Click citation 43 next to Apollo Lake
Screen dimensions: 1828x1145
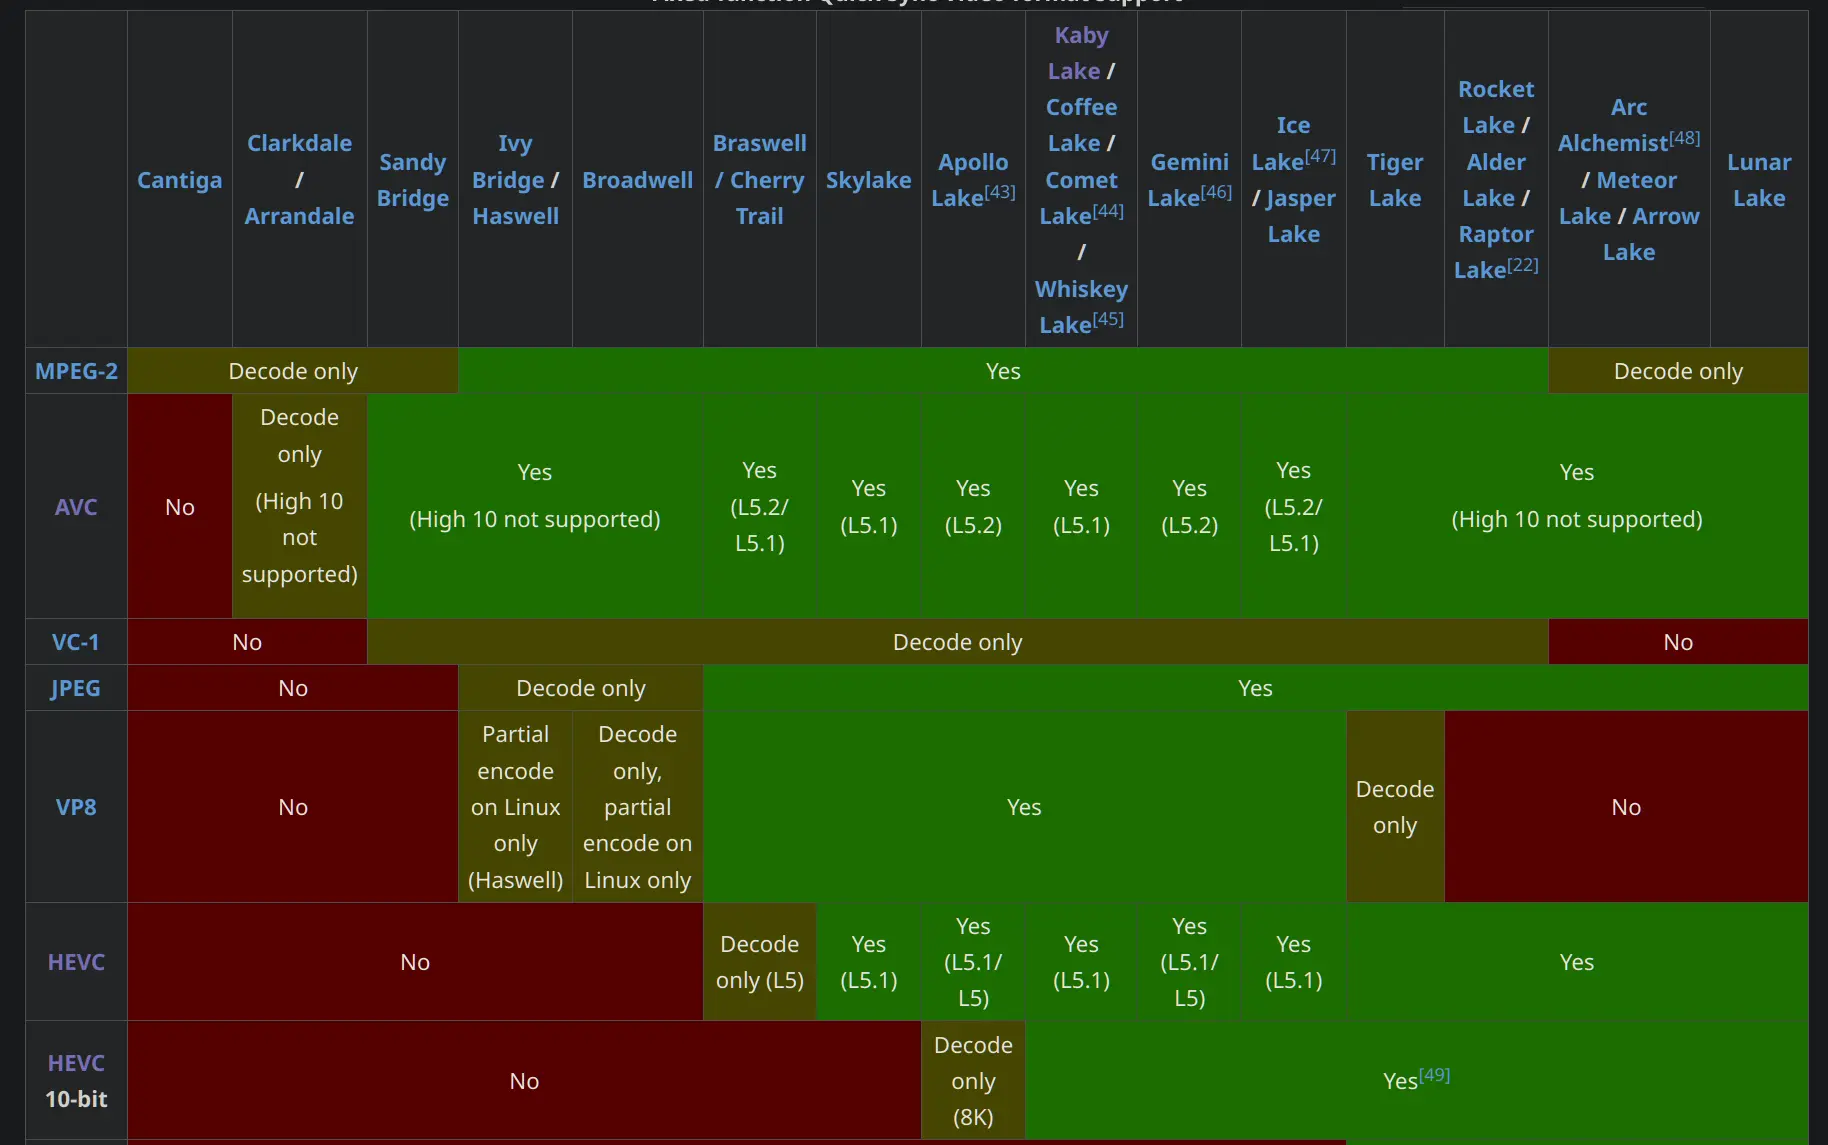click(x=999, y=192)
